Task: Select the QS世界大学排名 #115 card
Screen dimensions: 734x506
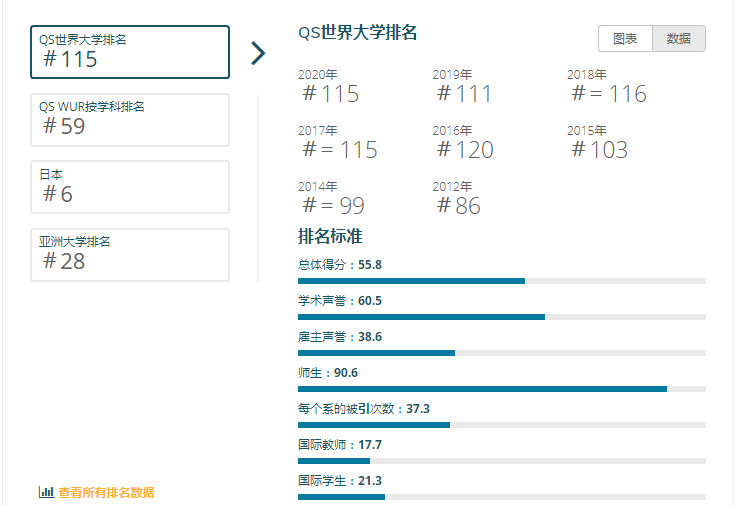Action: click(x=130, y=52)
